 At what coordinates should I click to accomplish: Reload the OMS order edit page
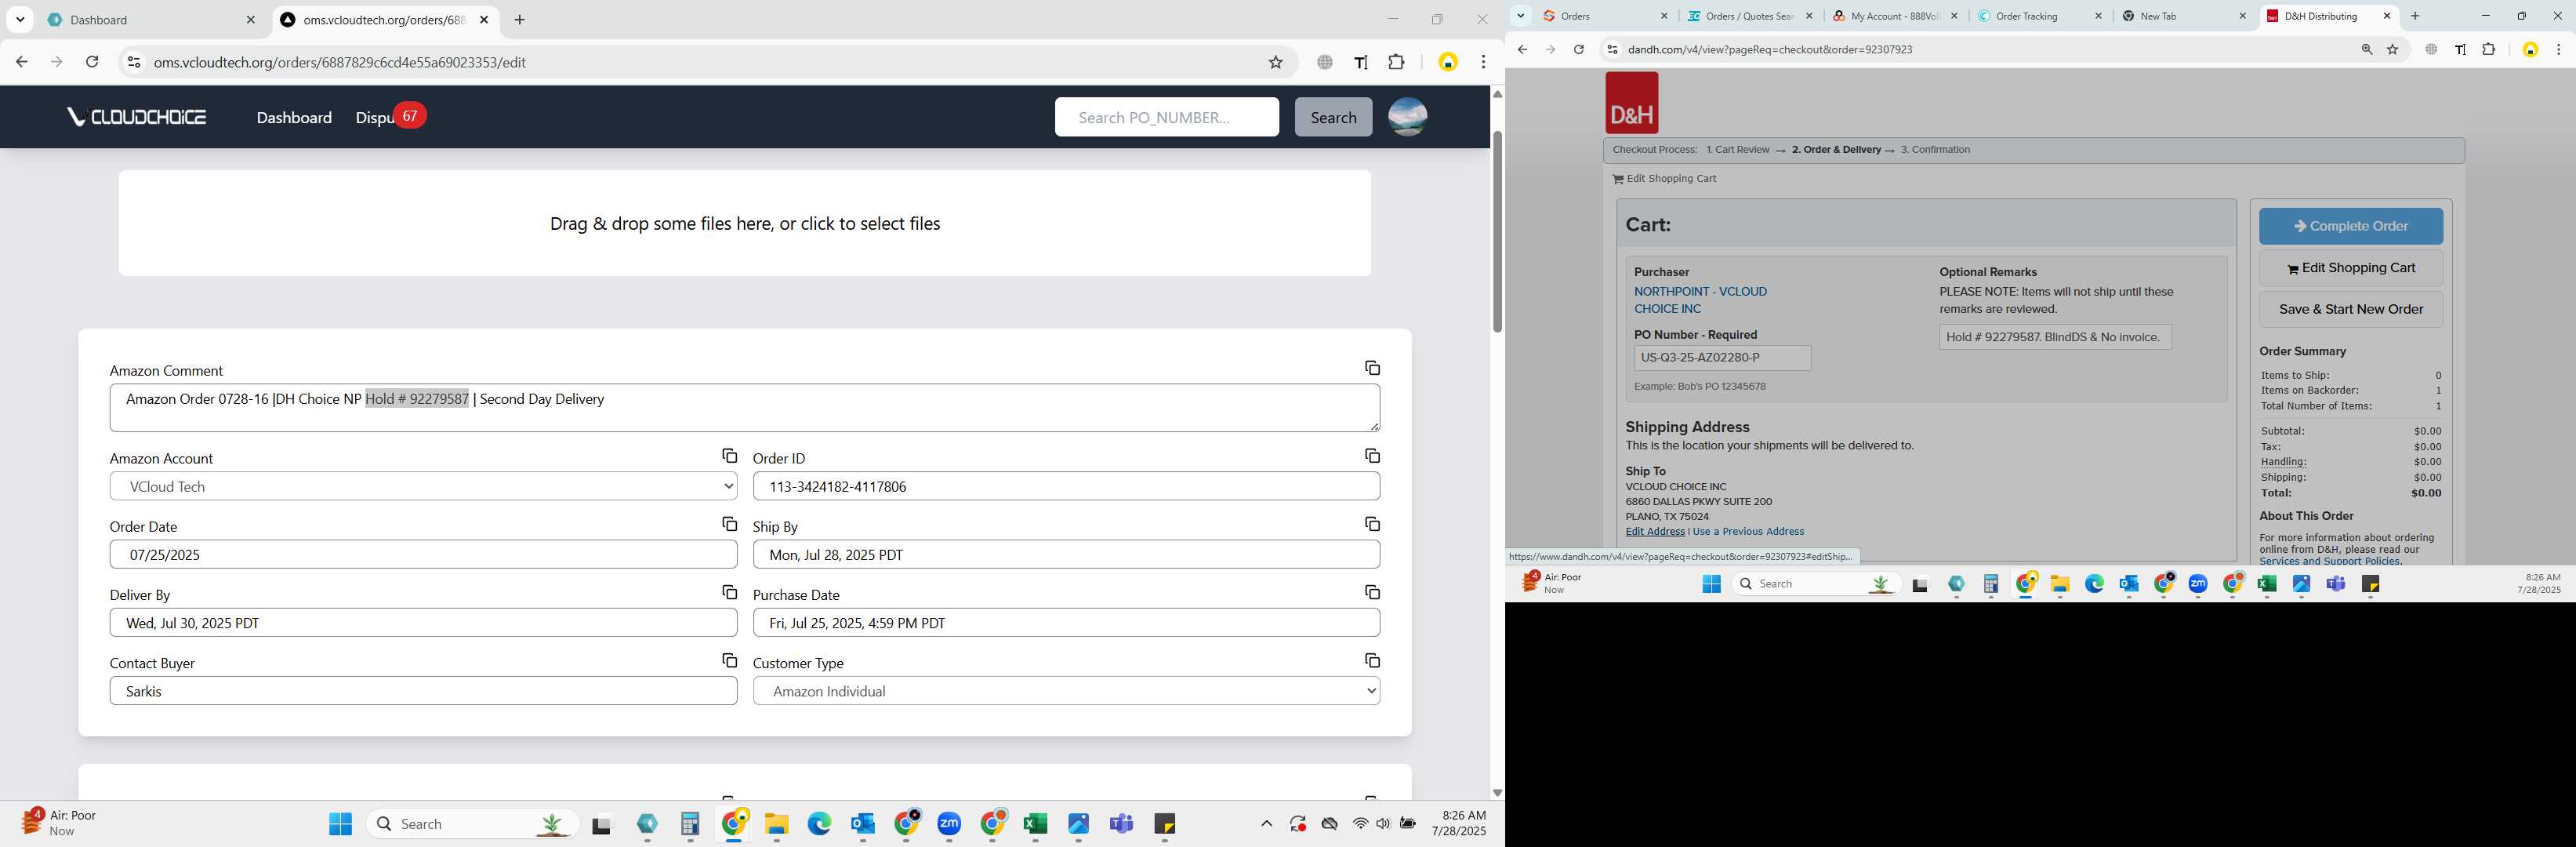pos(92,62)
